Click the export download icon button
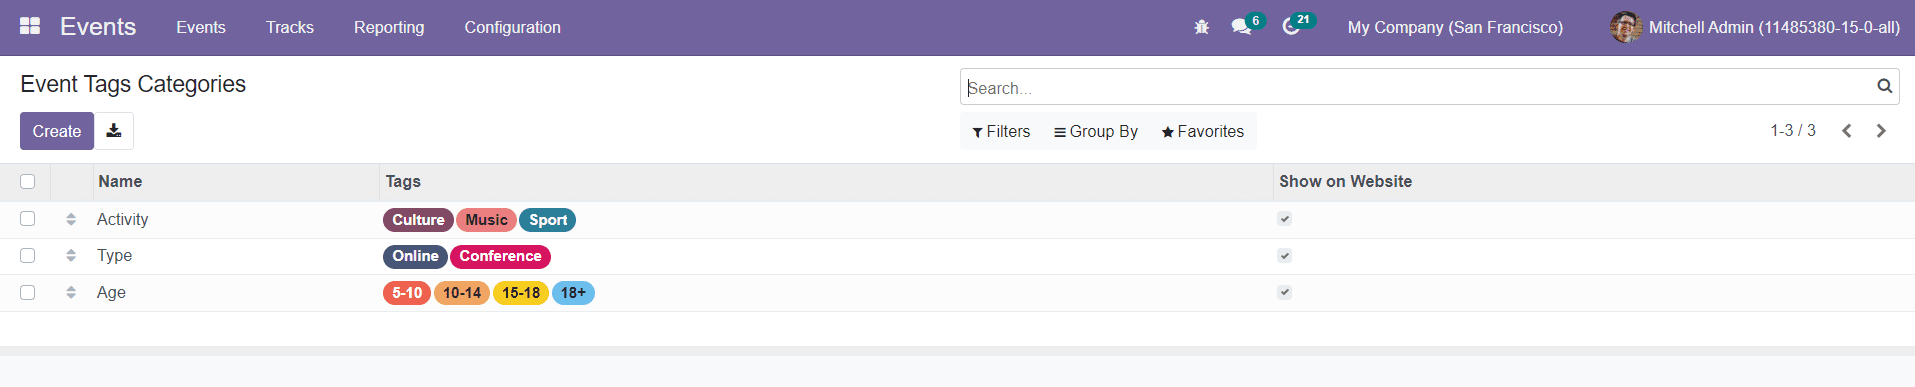1915x387 pixels. 114,131
